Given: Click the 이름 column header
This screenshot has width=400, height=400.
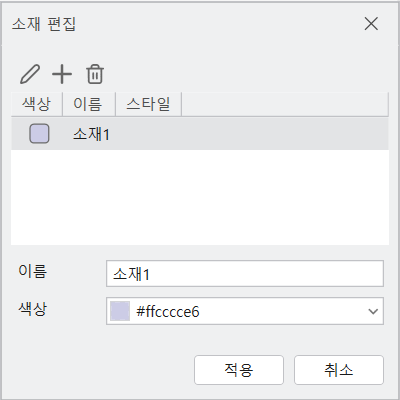Looking at the screenshot, I should pos(89,104).
